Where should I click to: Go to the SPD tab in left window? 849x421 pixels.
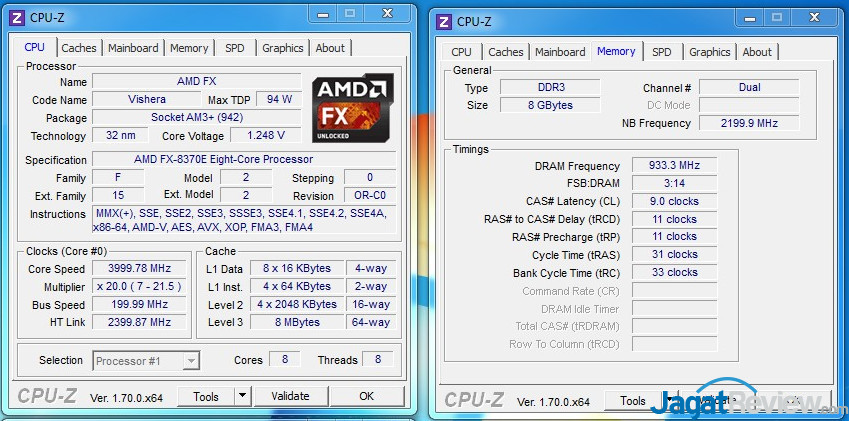coord(234,48)
